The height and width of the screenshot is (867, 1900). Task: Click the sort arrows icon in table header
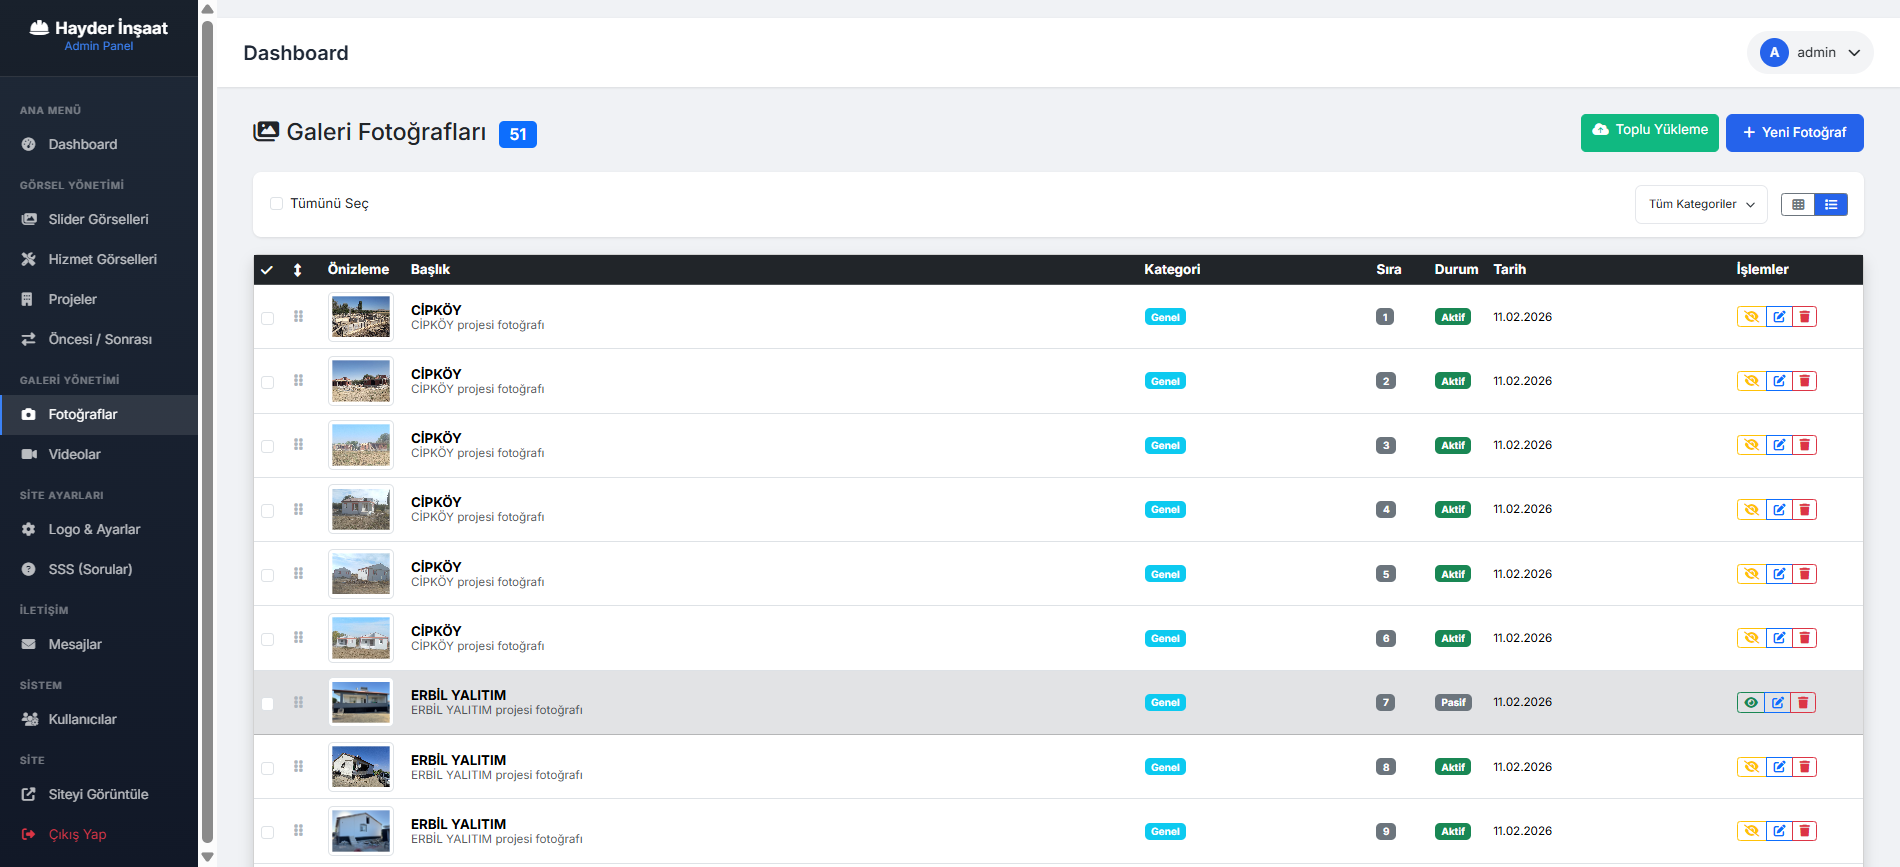coord(297,270)
